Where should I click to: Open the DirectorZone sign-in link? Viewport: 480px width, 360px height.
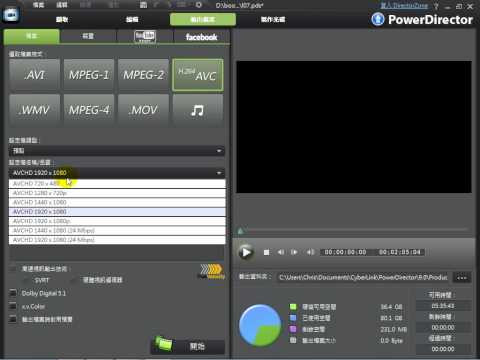[404, 6]
